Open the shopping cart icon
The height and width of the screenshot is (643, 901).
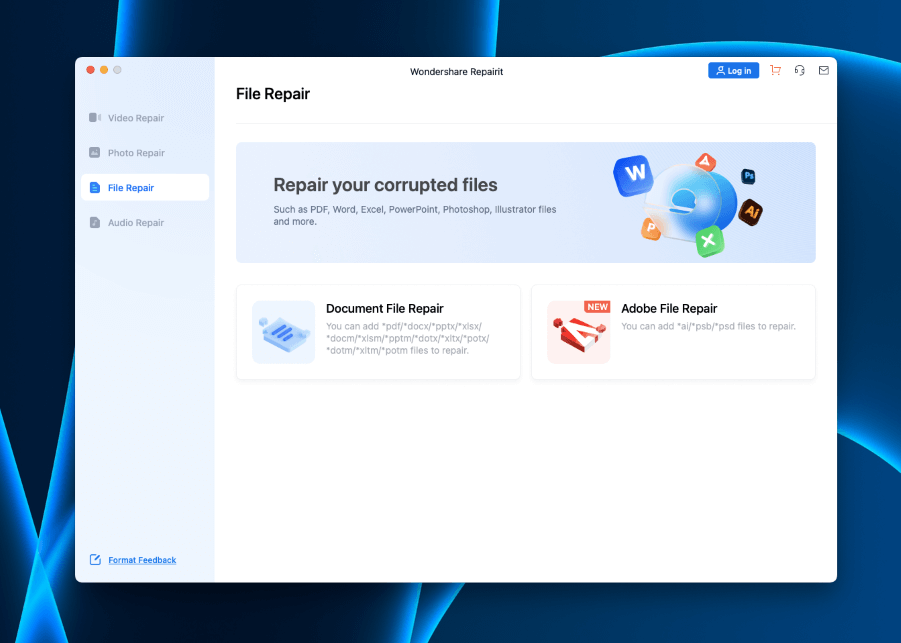pos(775,70)
